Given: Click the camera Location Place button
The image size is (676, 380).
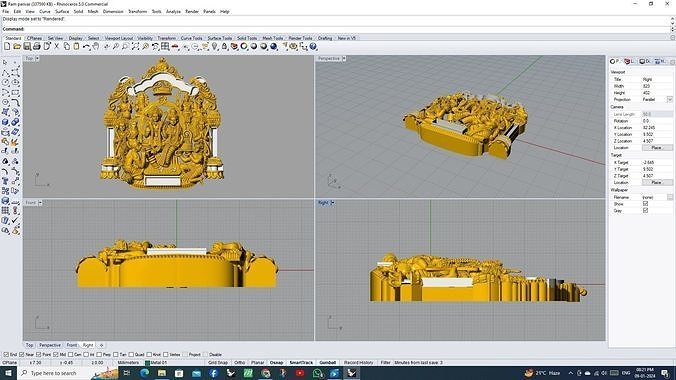Looking at the screenshot, I should 656,148.
